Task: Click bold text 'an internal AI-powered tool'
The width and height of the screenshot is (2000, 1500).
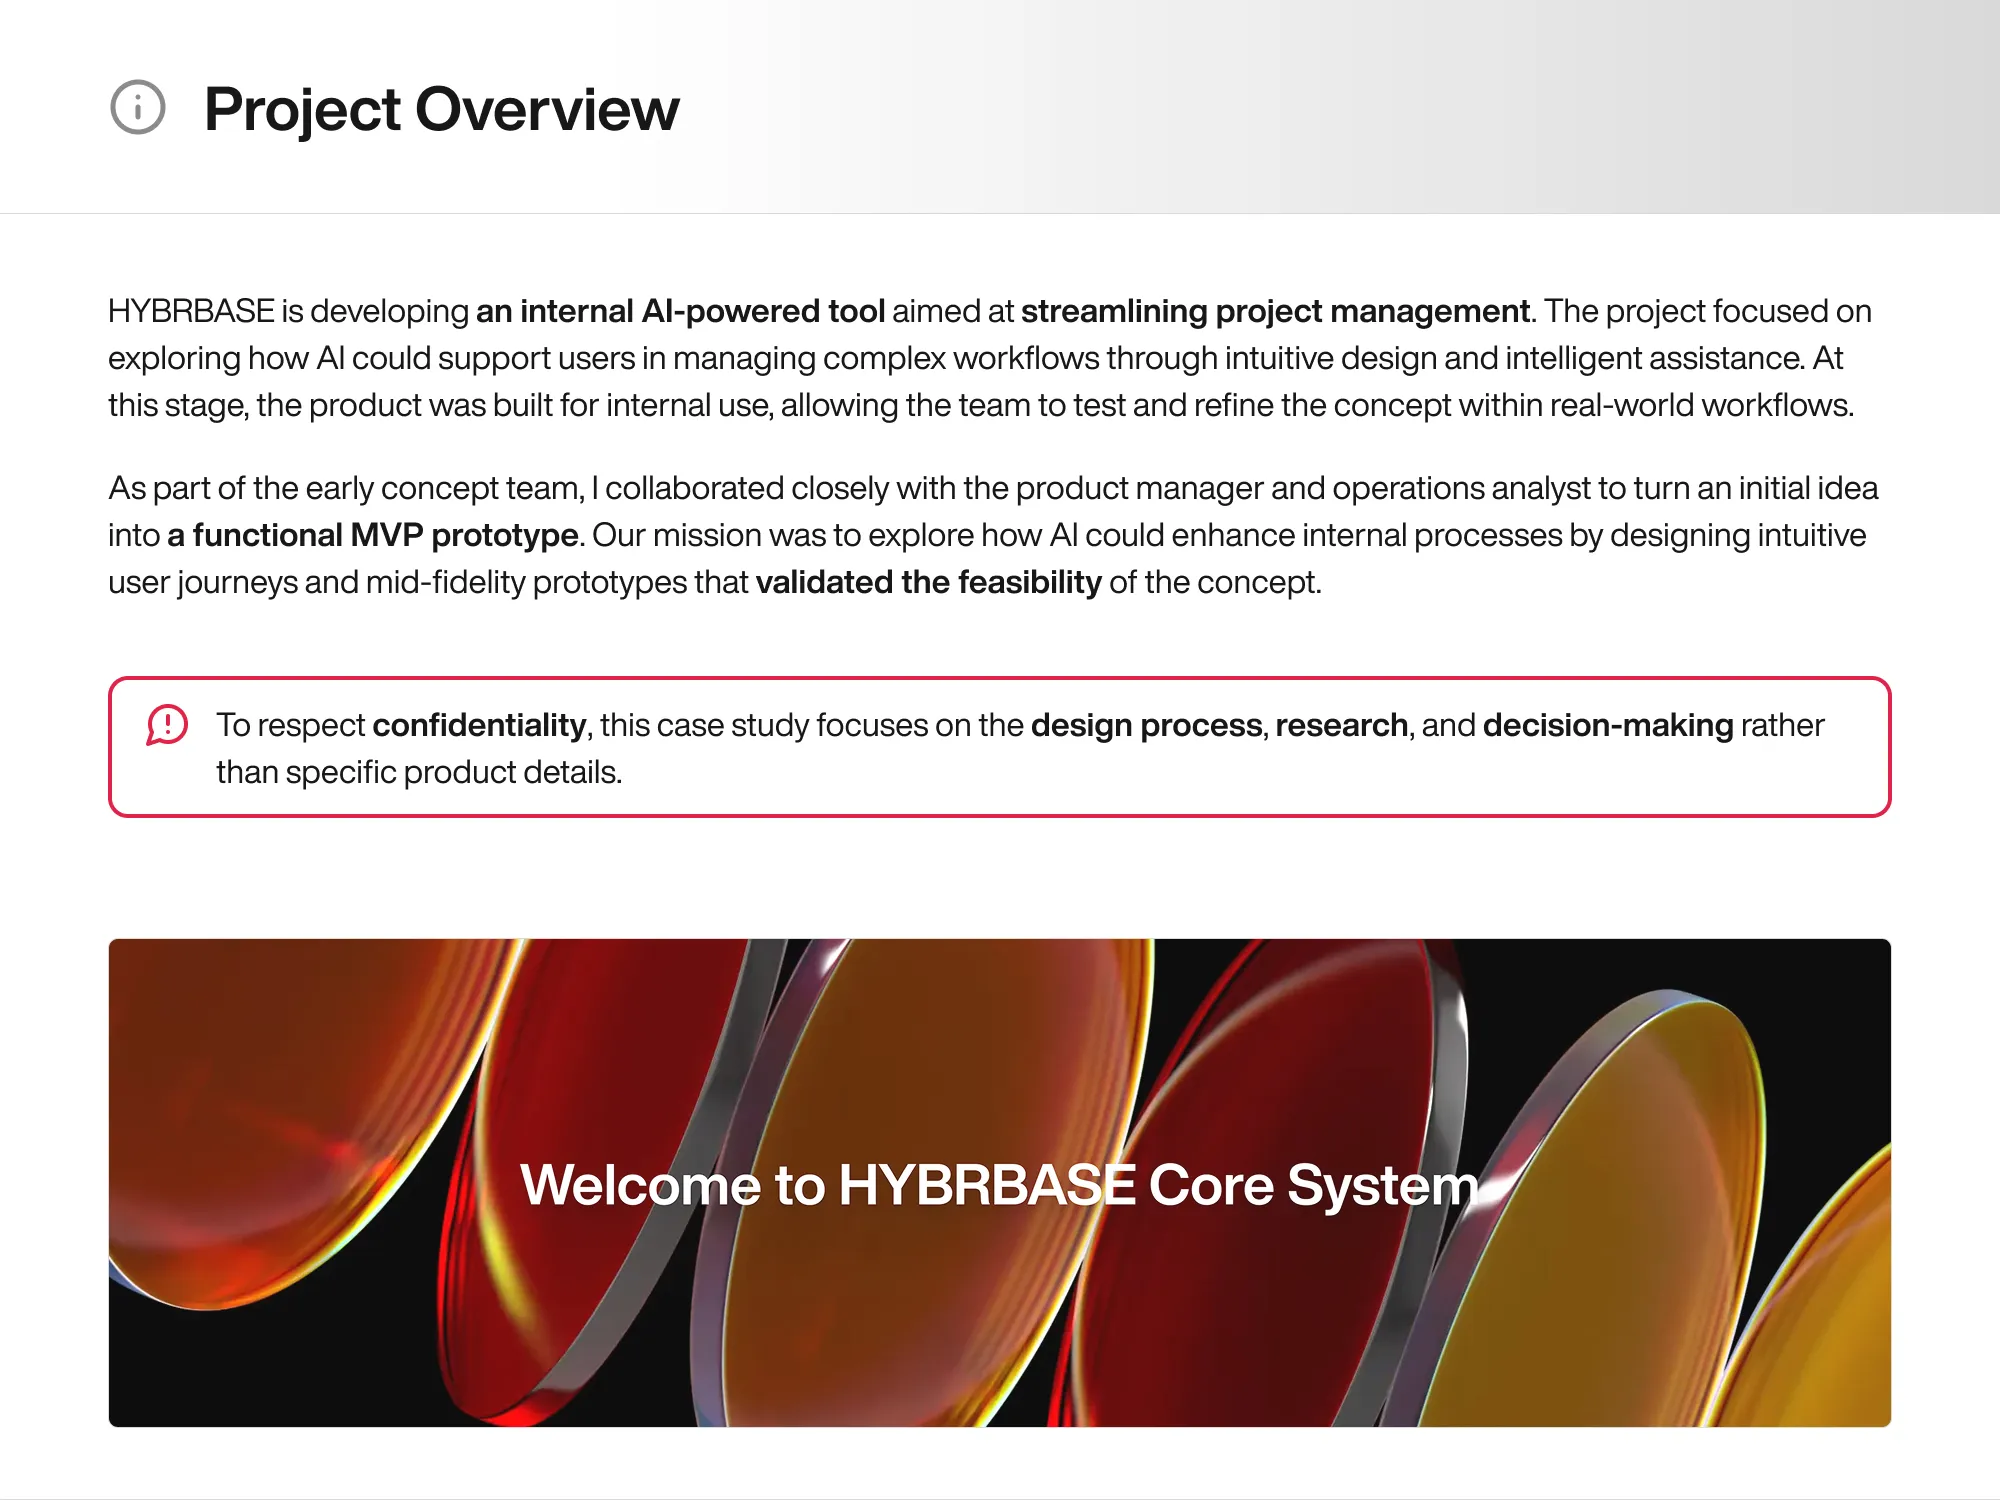Action: coord(680,312)
